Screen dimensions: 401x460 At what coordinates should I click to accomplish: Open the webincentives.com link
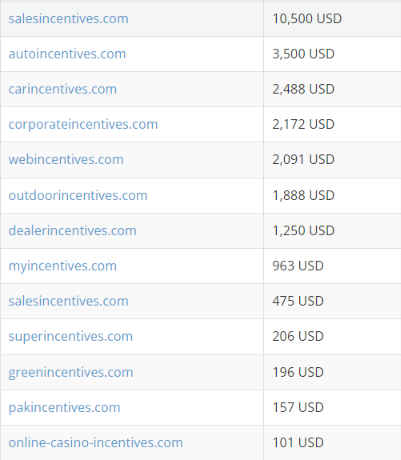coord(66,160)
